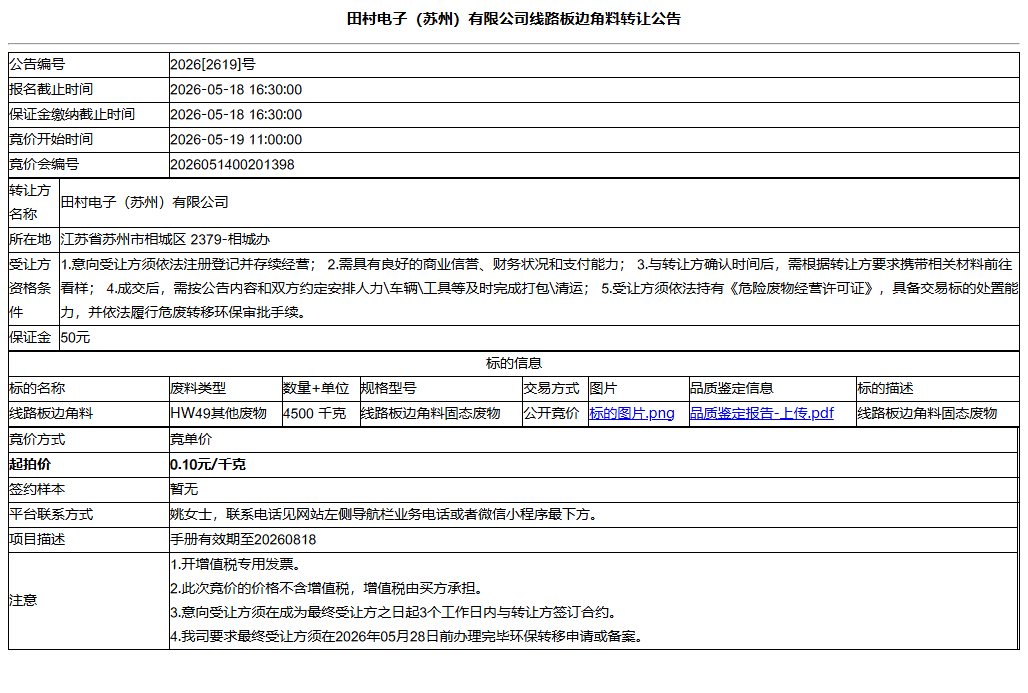Click the starting price 0.10元/千克
1028x693 pixels.
[x=208, y=465]
